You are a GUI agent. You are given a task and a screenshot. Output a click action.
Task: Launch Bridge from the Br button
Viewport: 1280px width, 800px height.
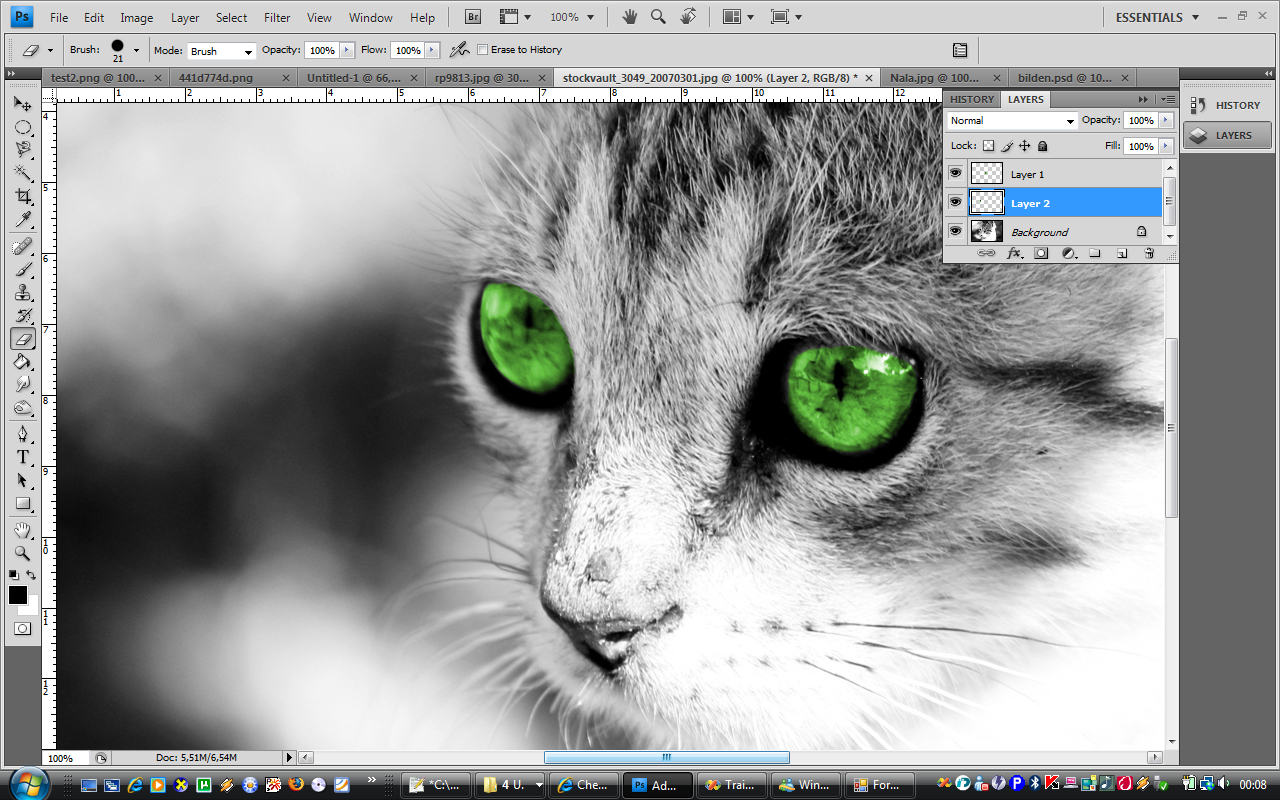pyautogui.click(x=474, y=17)
